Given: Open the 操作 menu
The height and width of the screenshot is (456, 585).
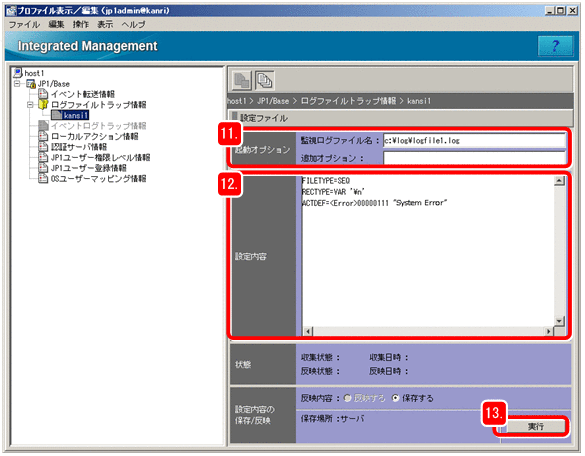Looking at the screenshot, I should pyautogui.click(x=81, y=25).
